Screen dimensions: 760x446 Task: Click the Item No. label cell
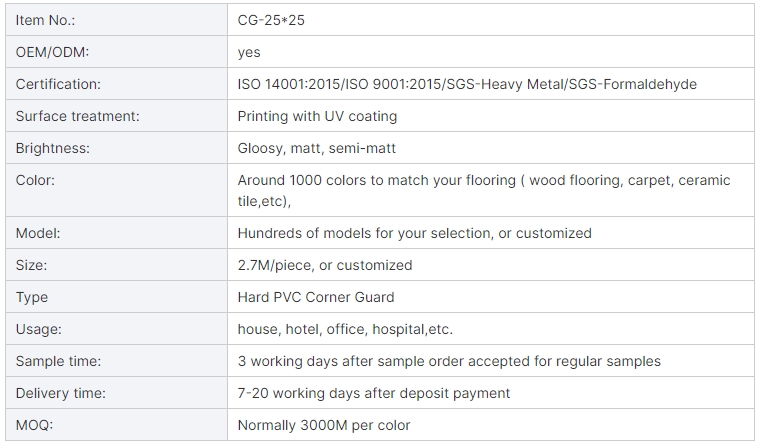(x=46, y=20)
